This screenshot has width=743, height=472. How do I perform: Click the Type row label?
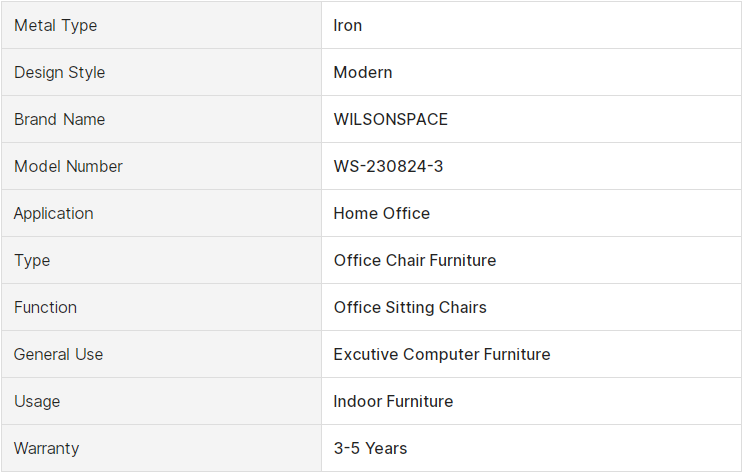pyautogui.click(x=32, y=261)
